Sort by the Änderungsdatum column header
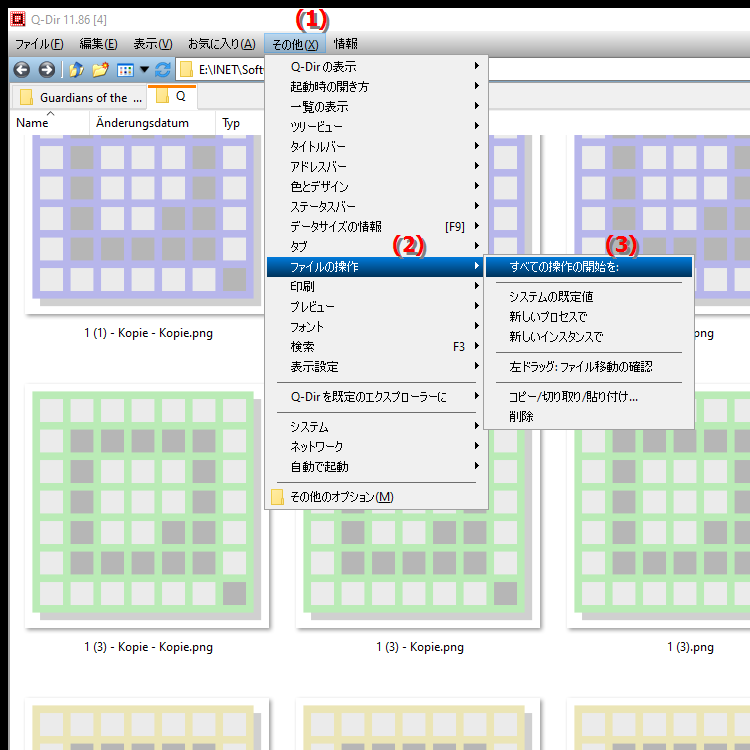The width and height of the screenshot is (750, 750). [152, 123]
